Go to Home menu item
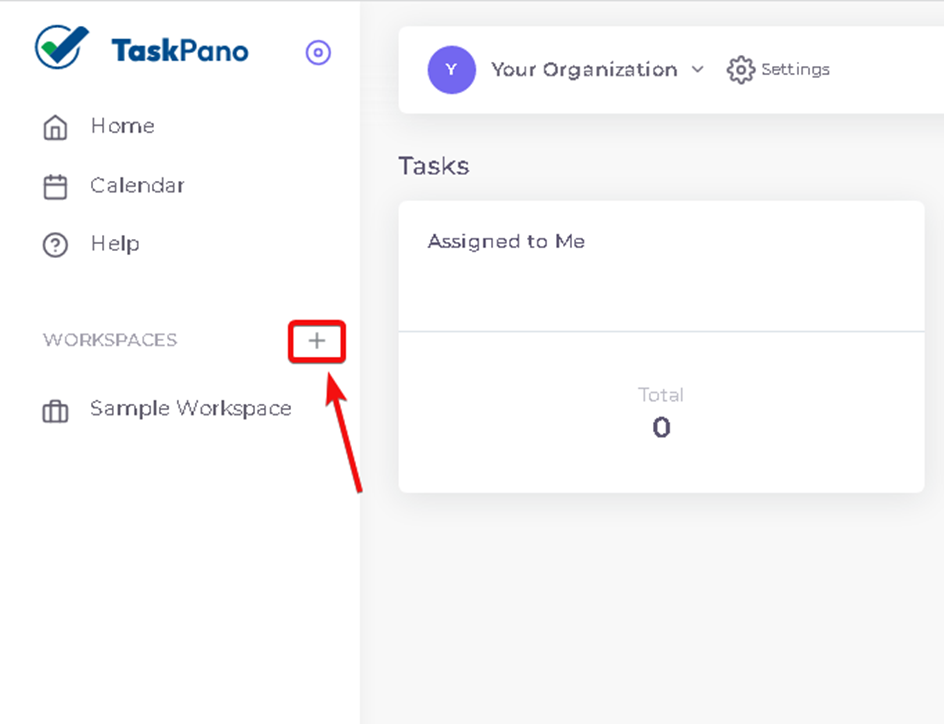Screen dimensions: 944x724 pyautogui.click(x=123, y=126)
